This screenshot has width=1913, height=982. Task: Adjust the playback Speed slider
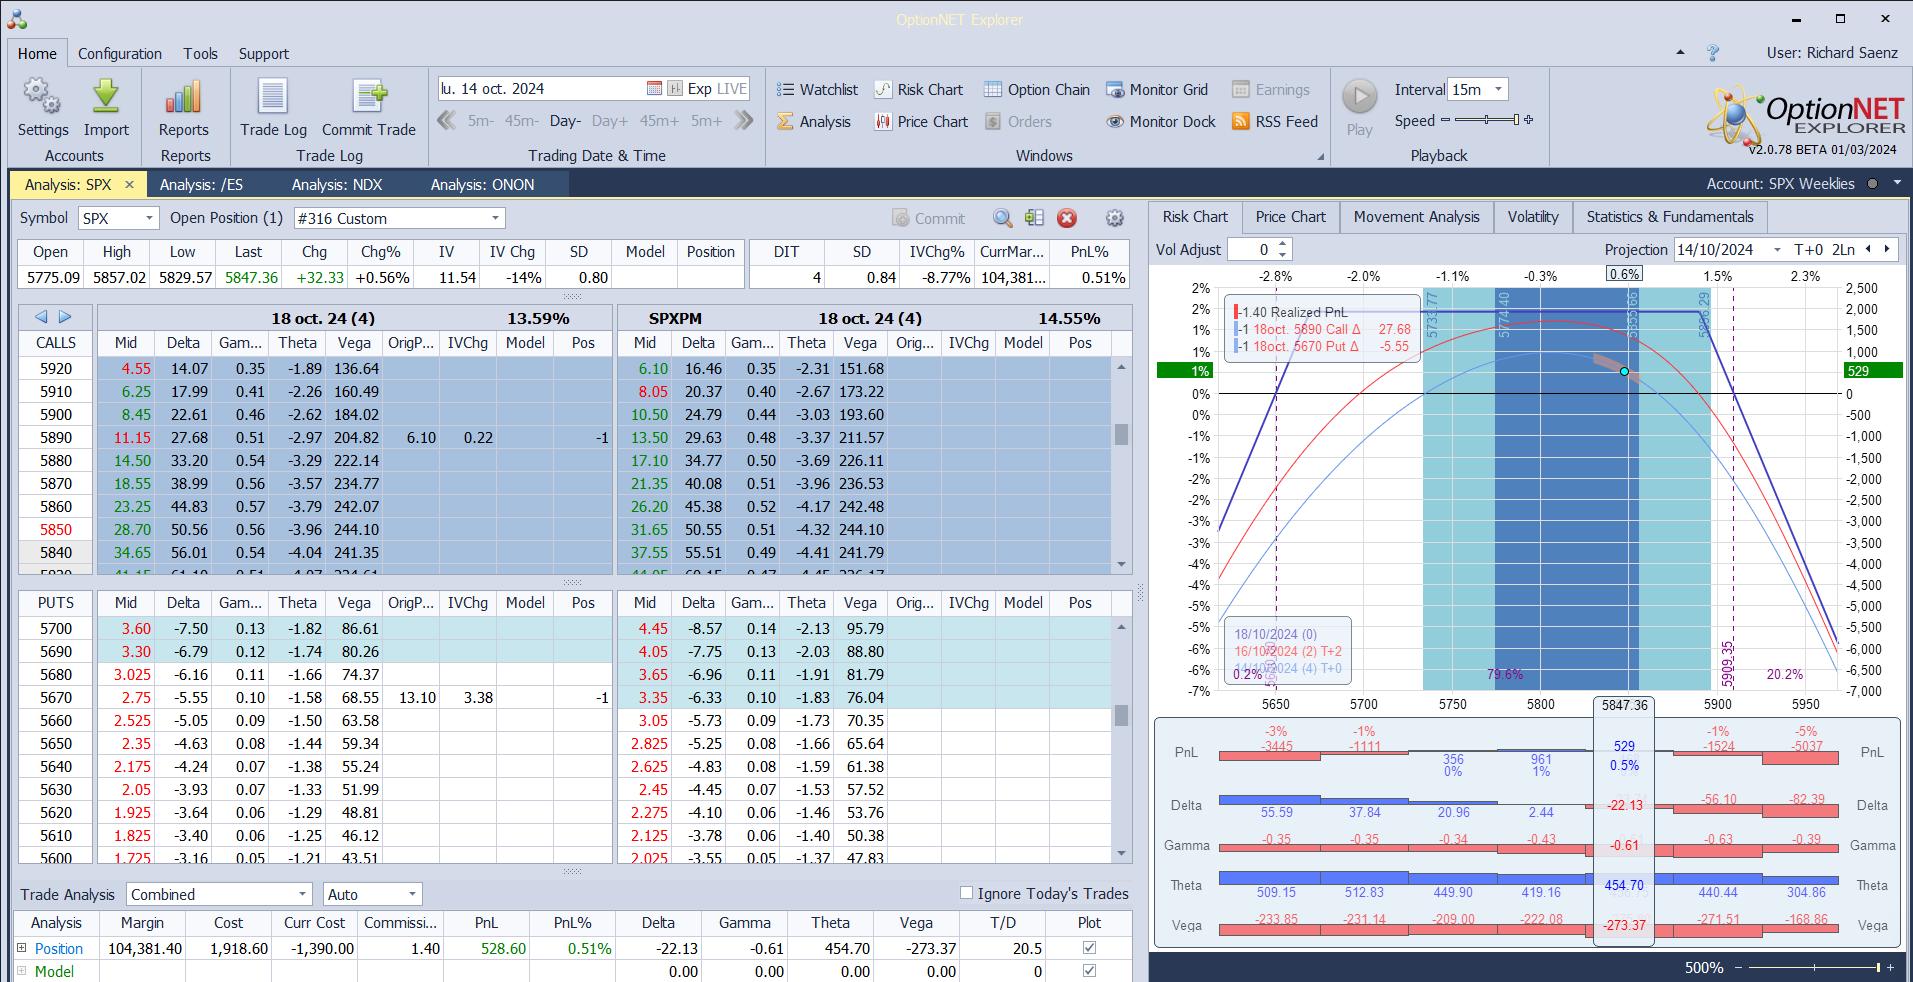pyautogui.click(x=1487, y=120)
